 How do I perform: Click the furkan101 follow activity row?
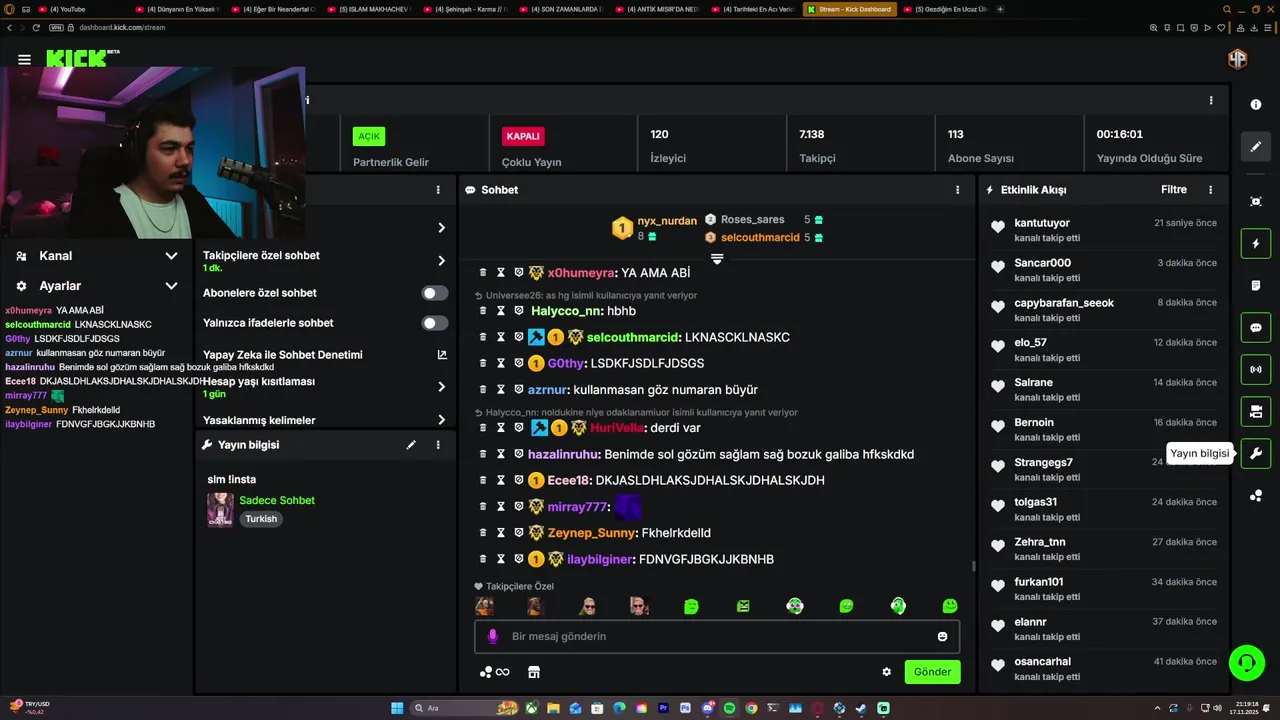click(x=1103, y=589)
